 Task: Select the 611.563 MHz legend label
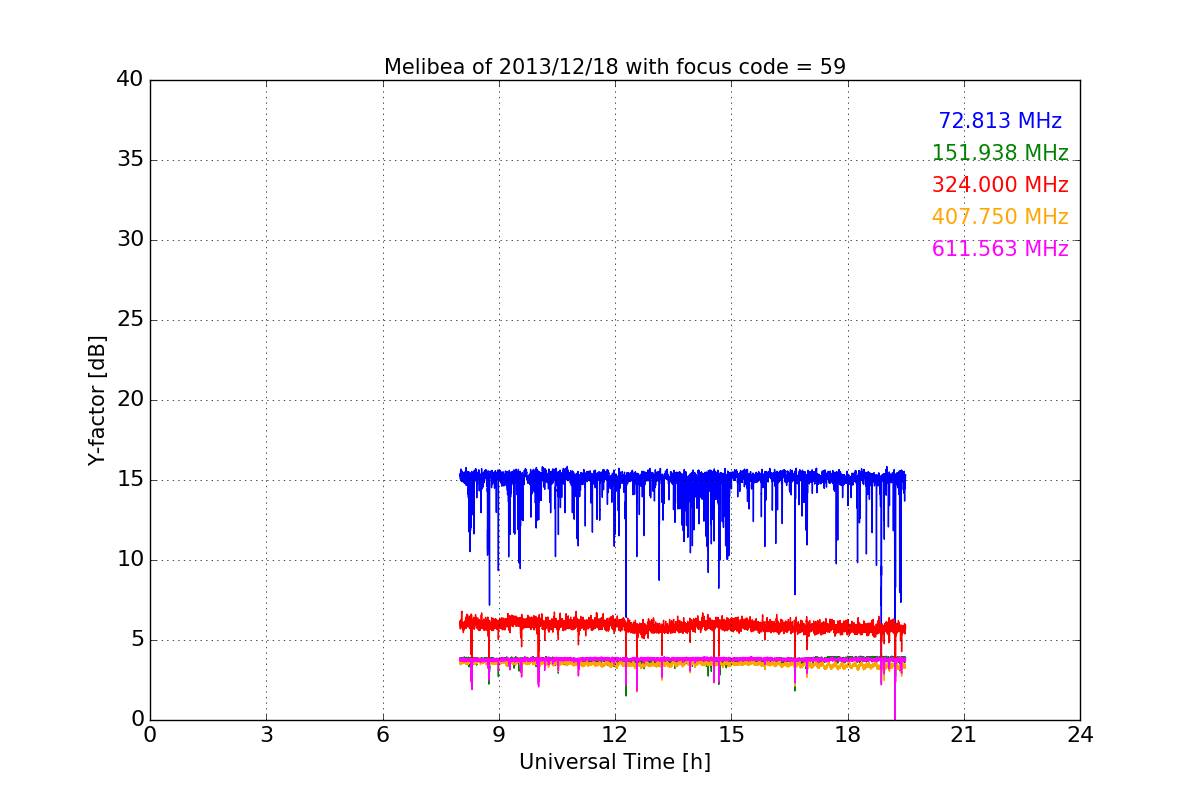[1000, 249]
